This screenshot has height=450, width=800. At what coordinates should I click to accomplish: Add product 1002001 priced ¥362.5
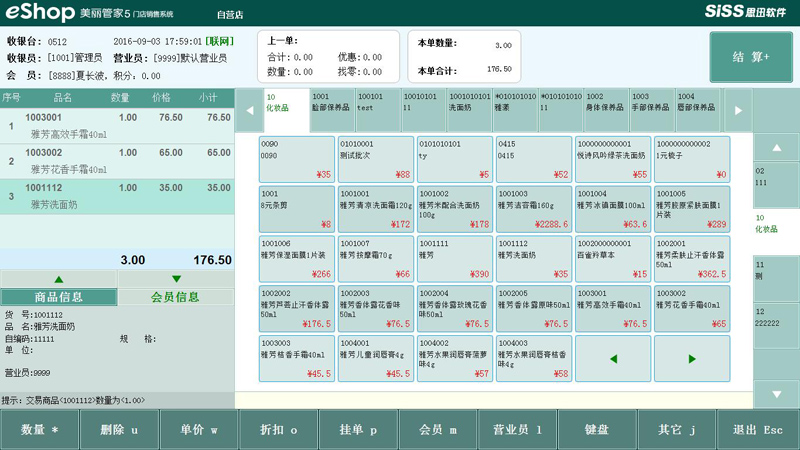coord(692,259)
